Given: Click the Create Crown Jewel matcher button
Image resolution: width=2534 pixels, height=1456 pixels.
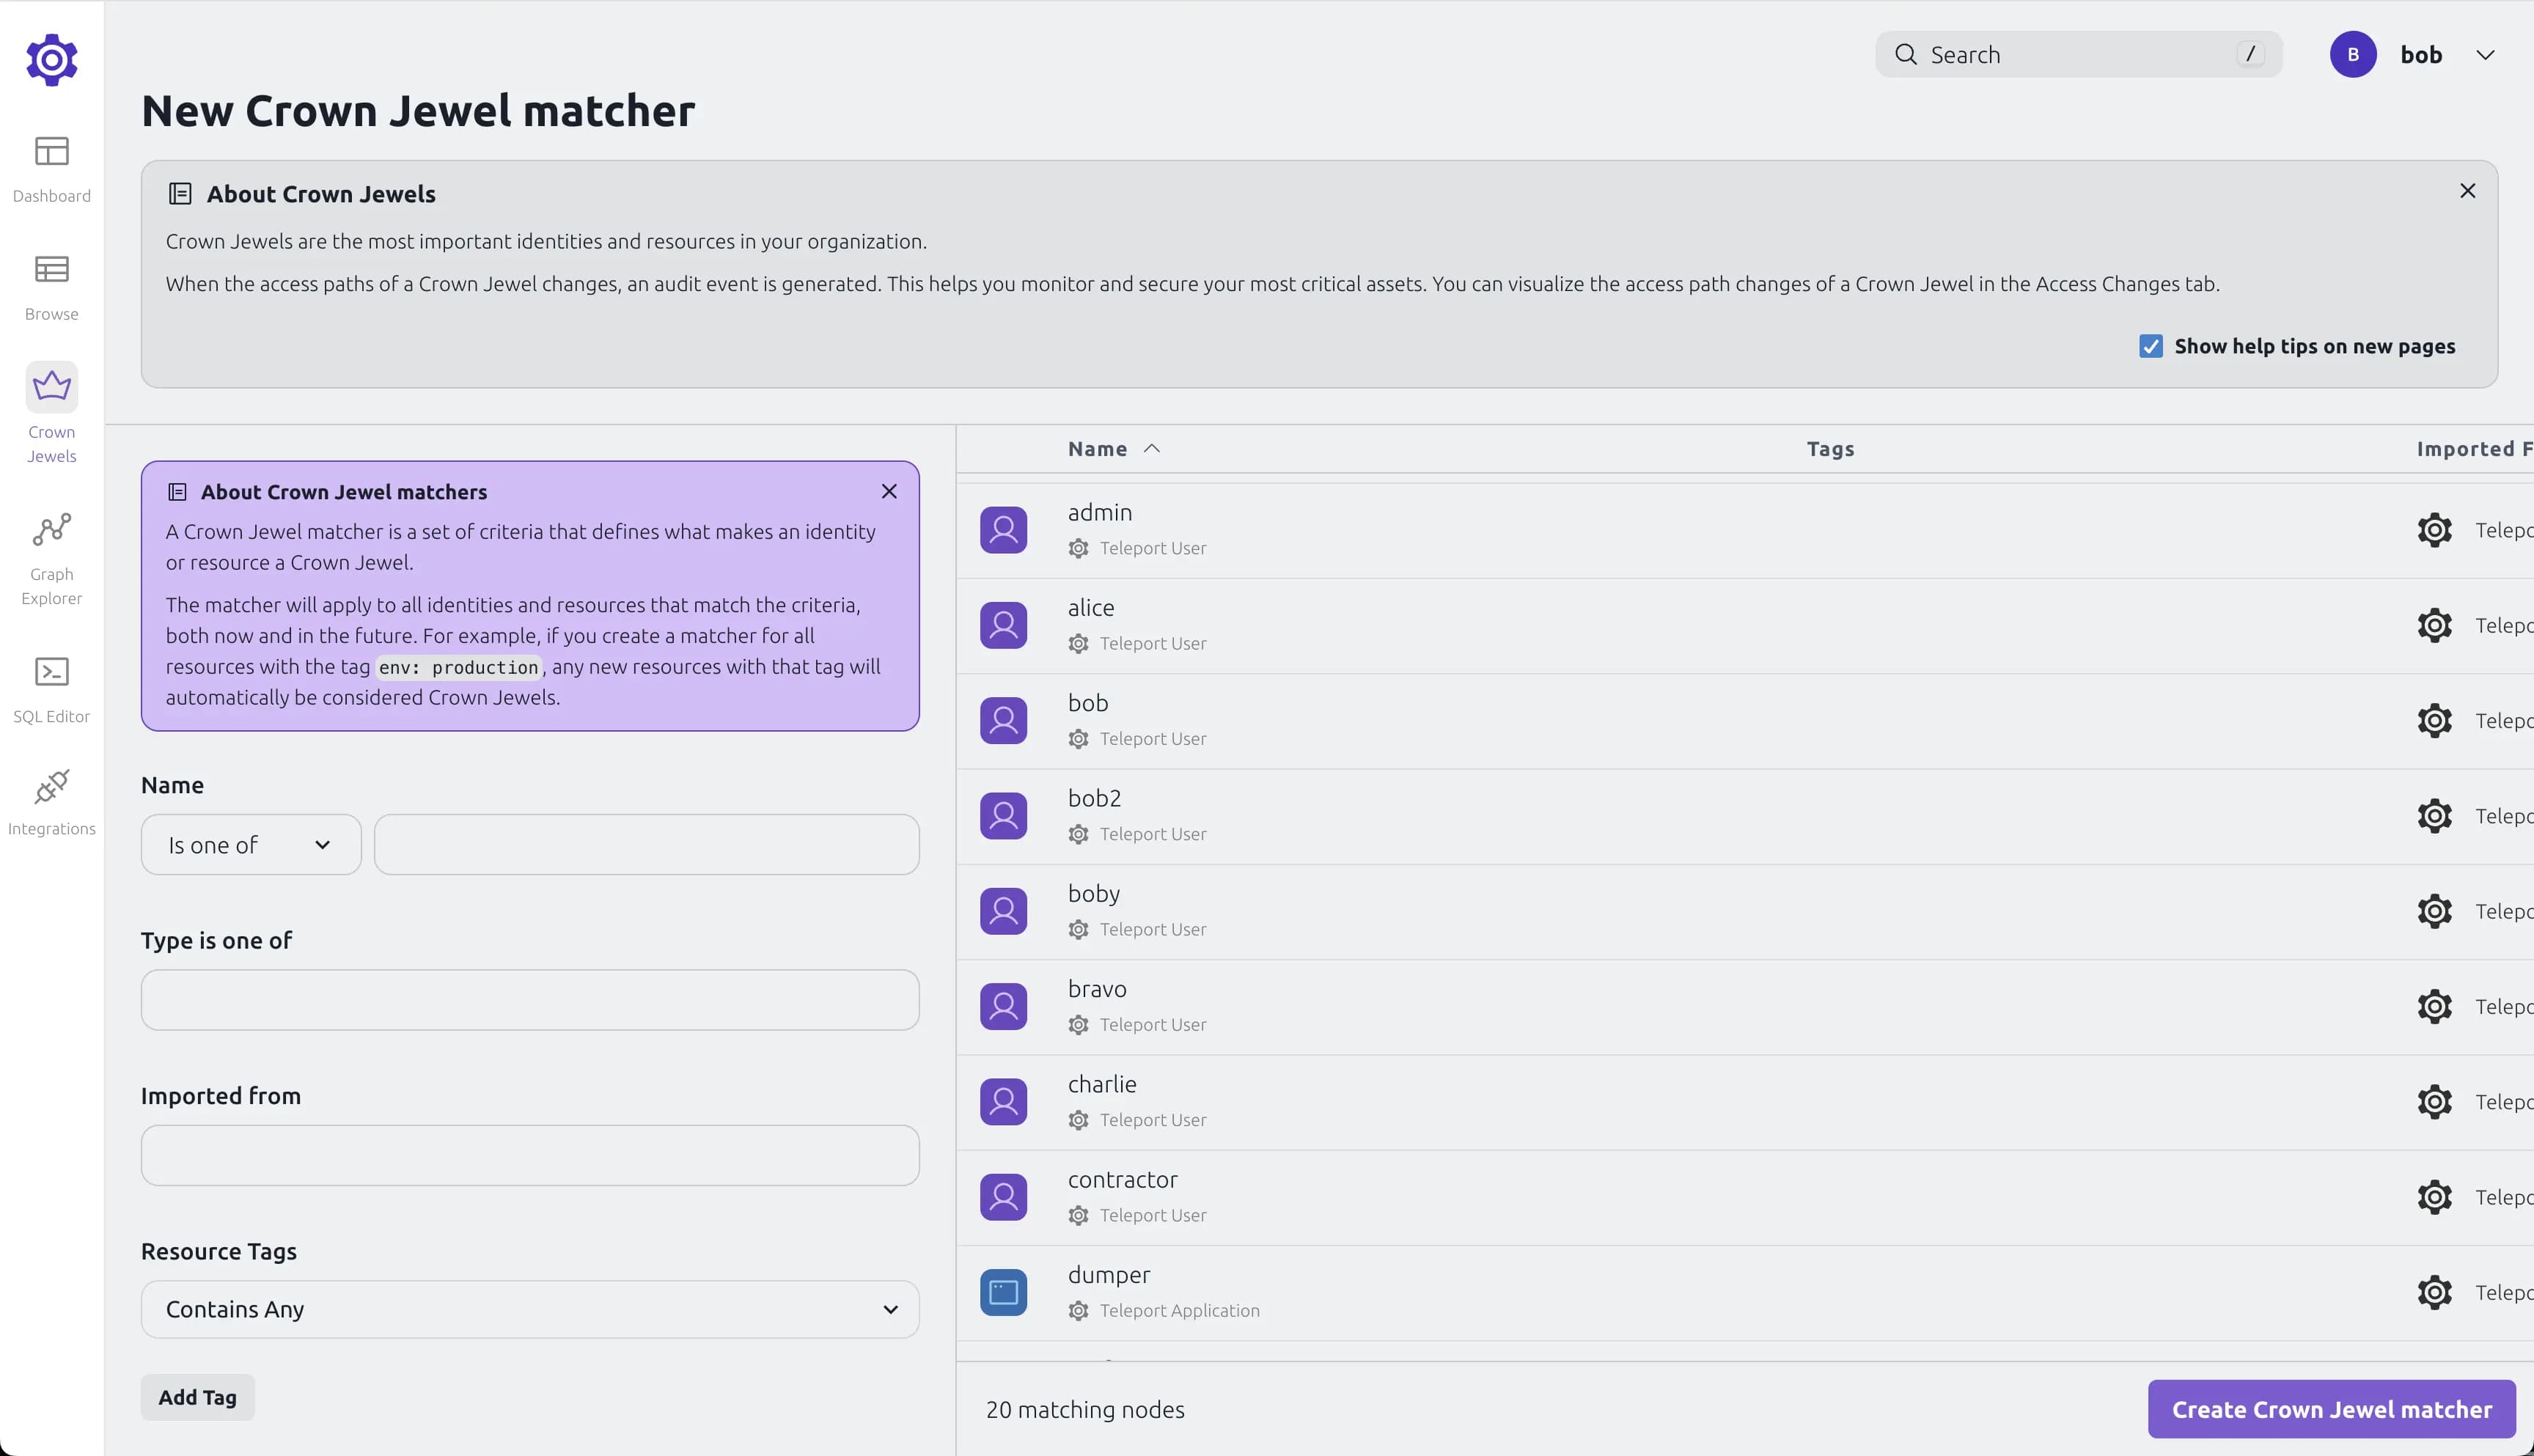Looking at the screenshot, I should click(2332, 1409).
